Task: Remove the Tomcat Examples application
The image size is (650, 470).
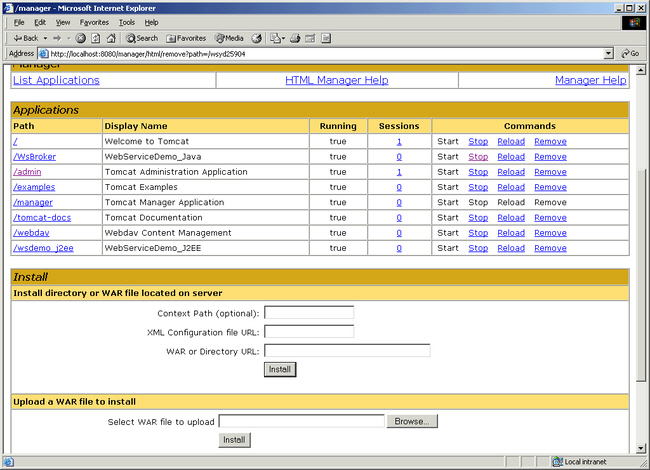Action: [x=550, y=187]
